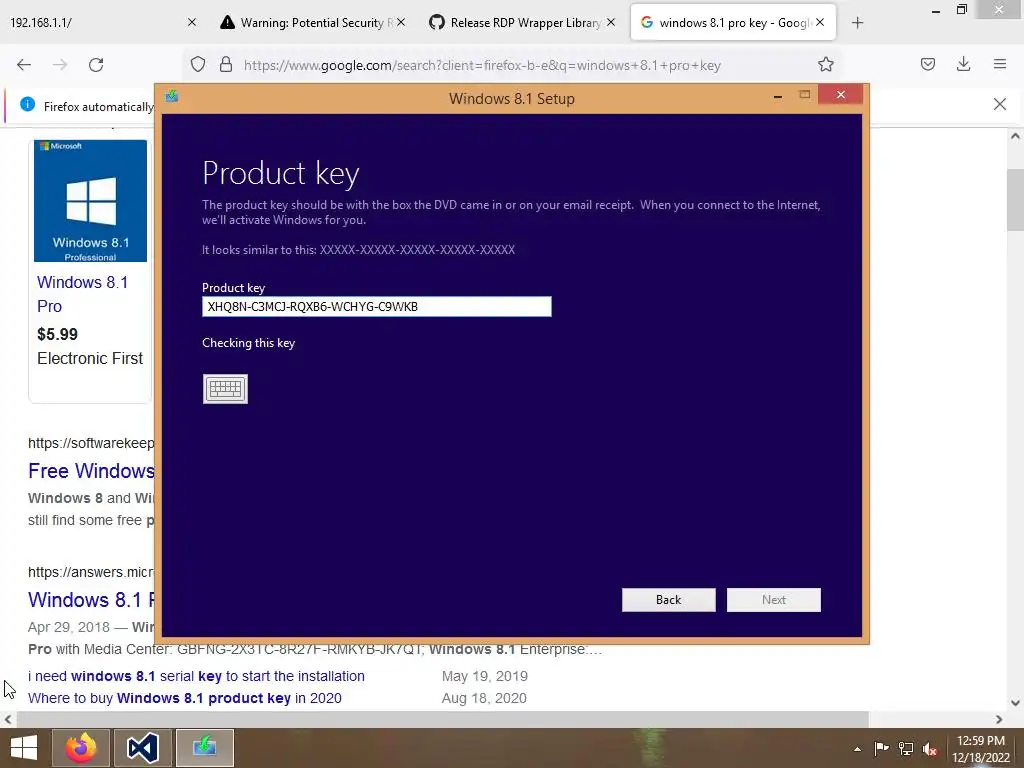Bookmark this page with the star icon
1024x768 pixels.
[825, 65]
